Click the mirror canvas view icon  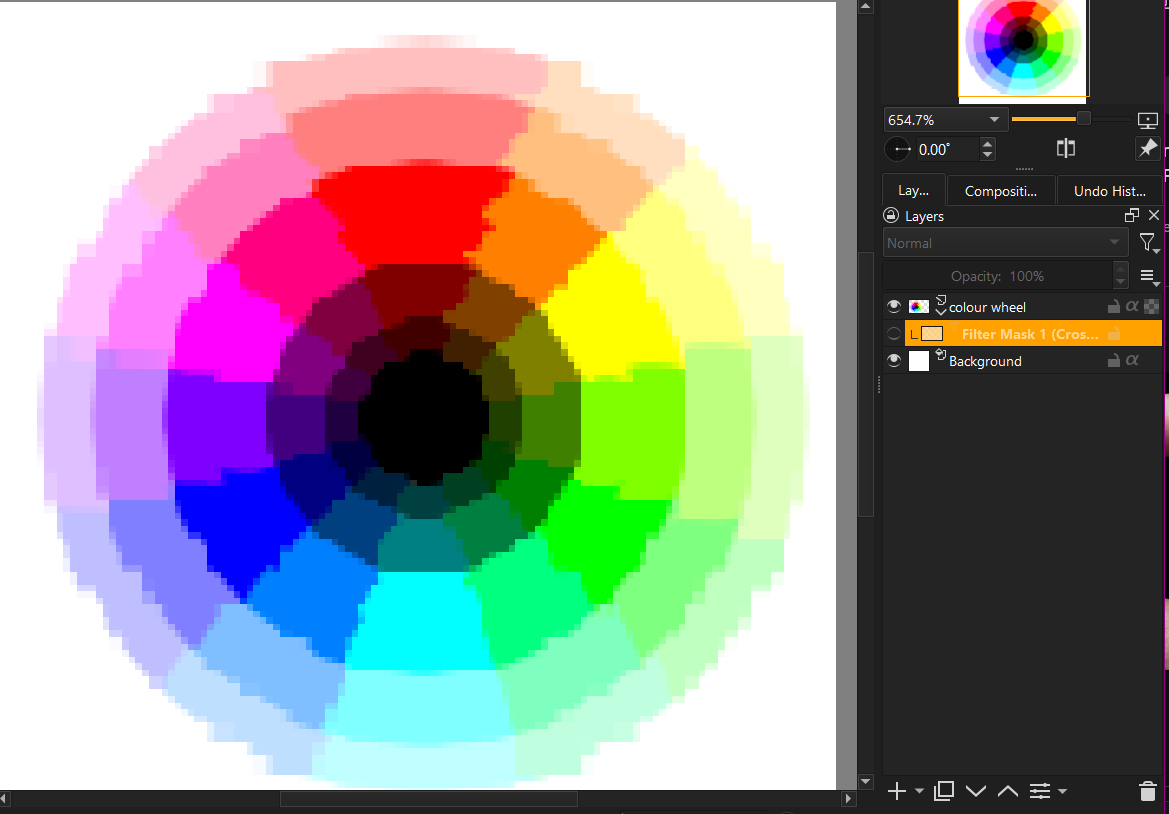1066,149
